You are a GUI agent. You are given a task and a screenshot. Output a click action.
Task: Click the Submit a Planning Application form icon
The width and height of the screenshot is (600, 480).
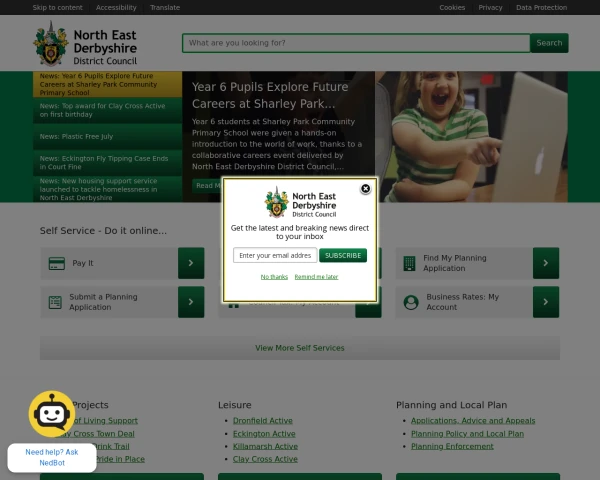point(55,302)
